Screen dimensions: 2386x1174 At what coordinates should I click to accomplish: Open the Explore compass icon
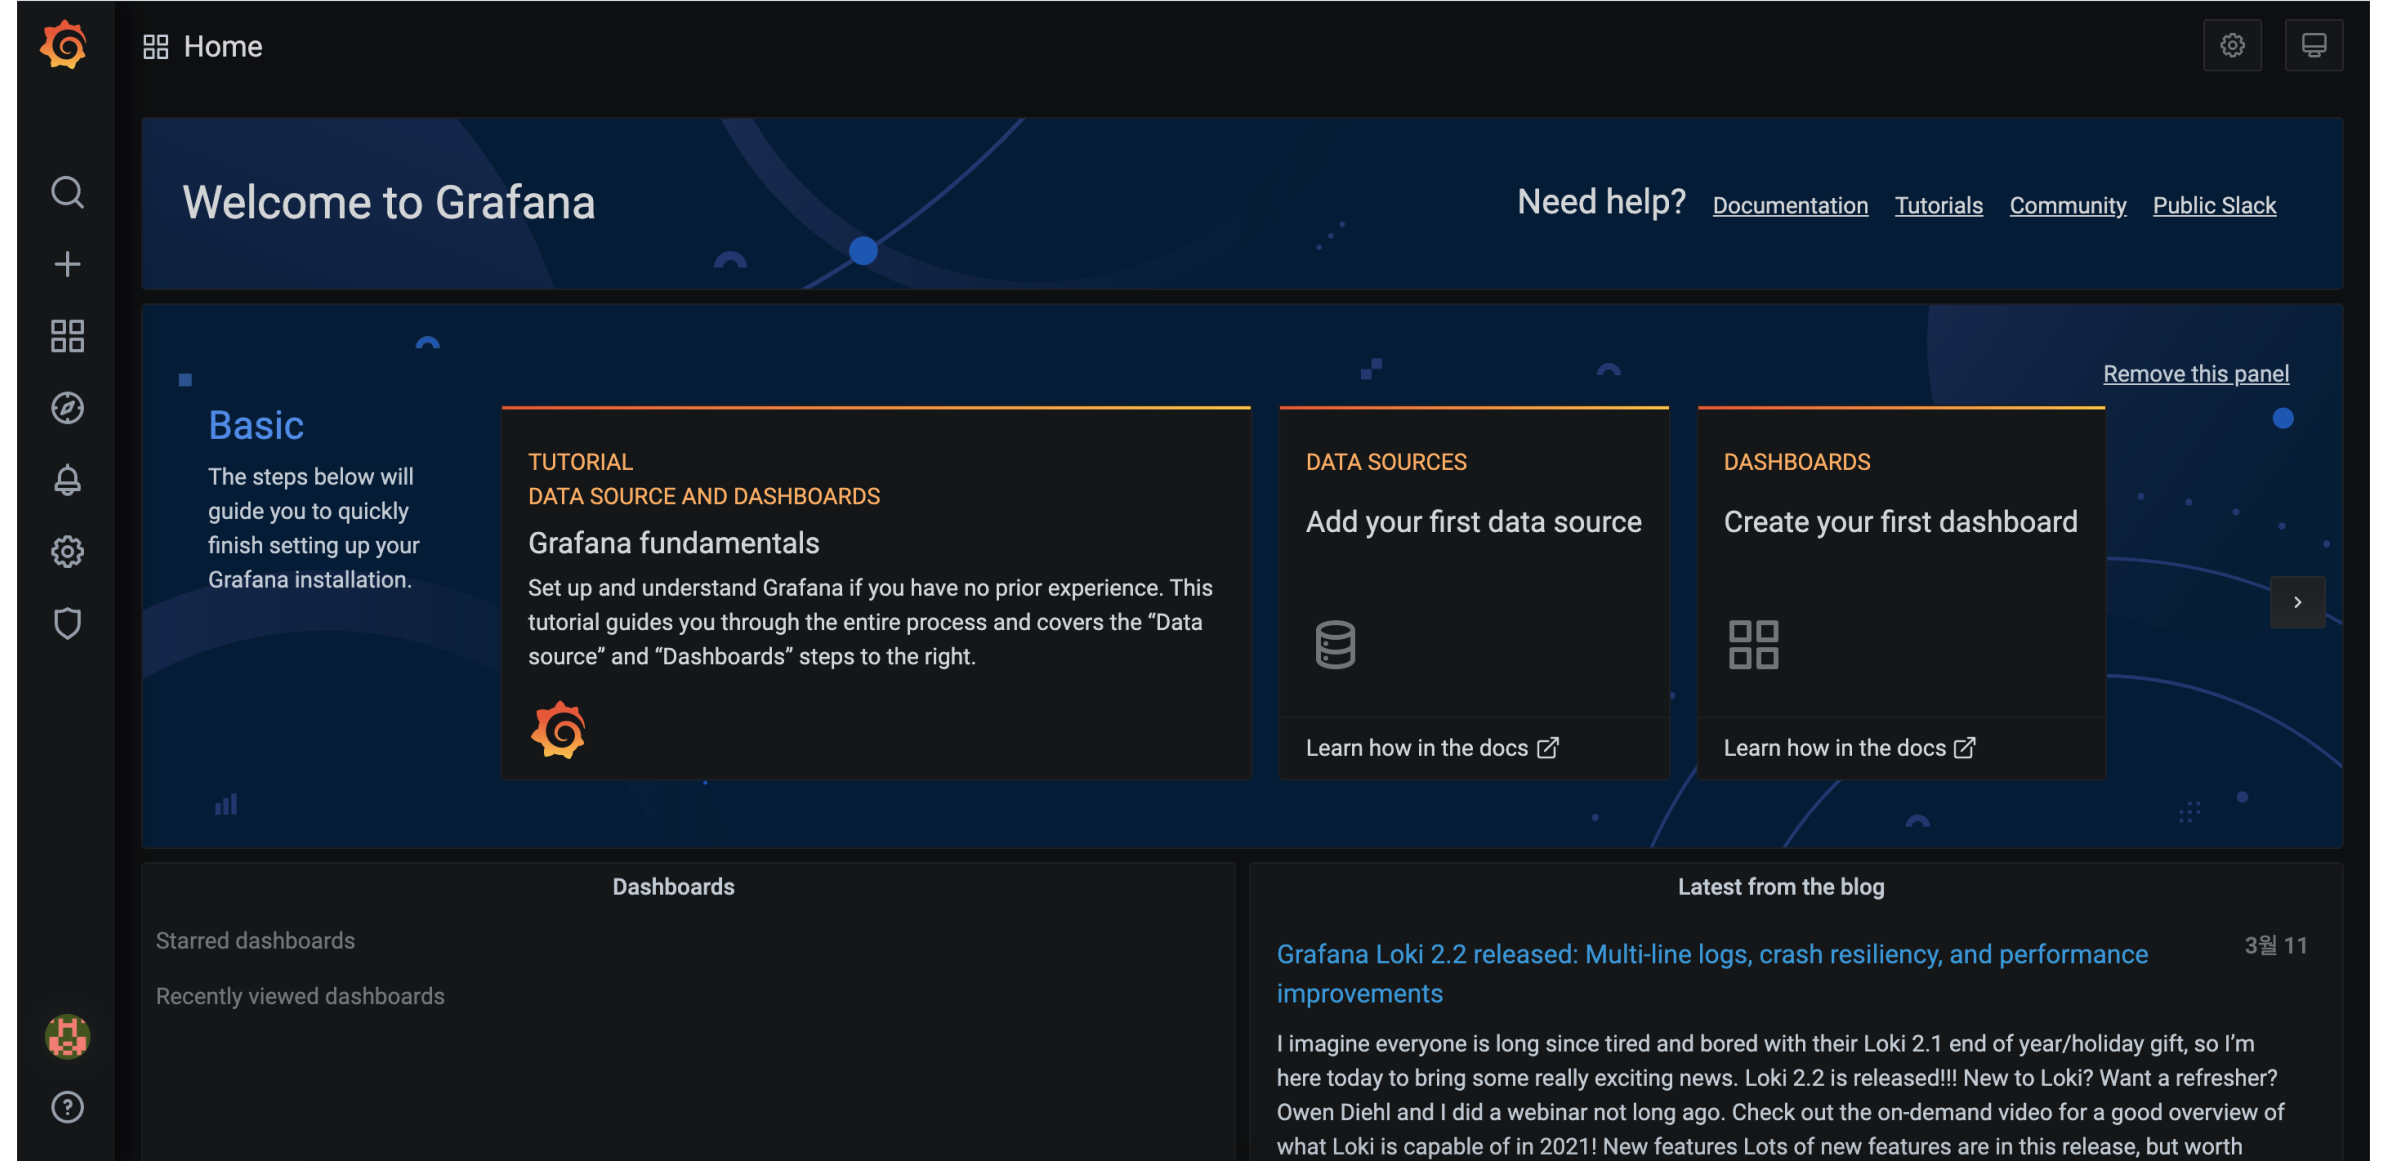click(67, 408)
